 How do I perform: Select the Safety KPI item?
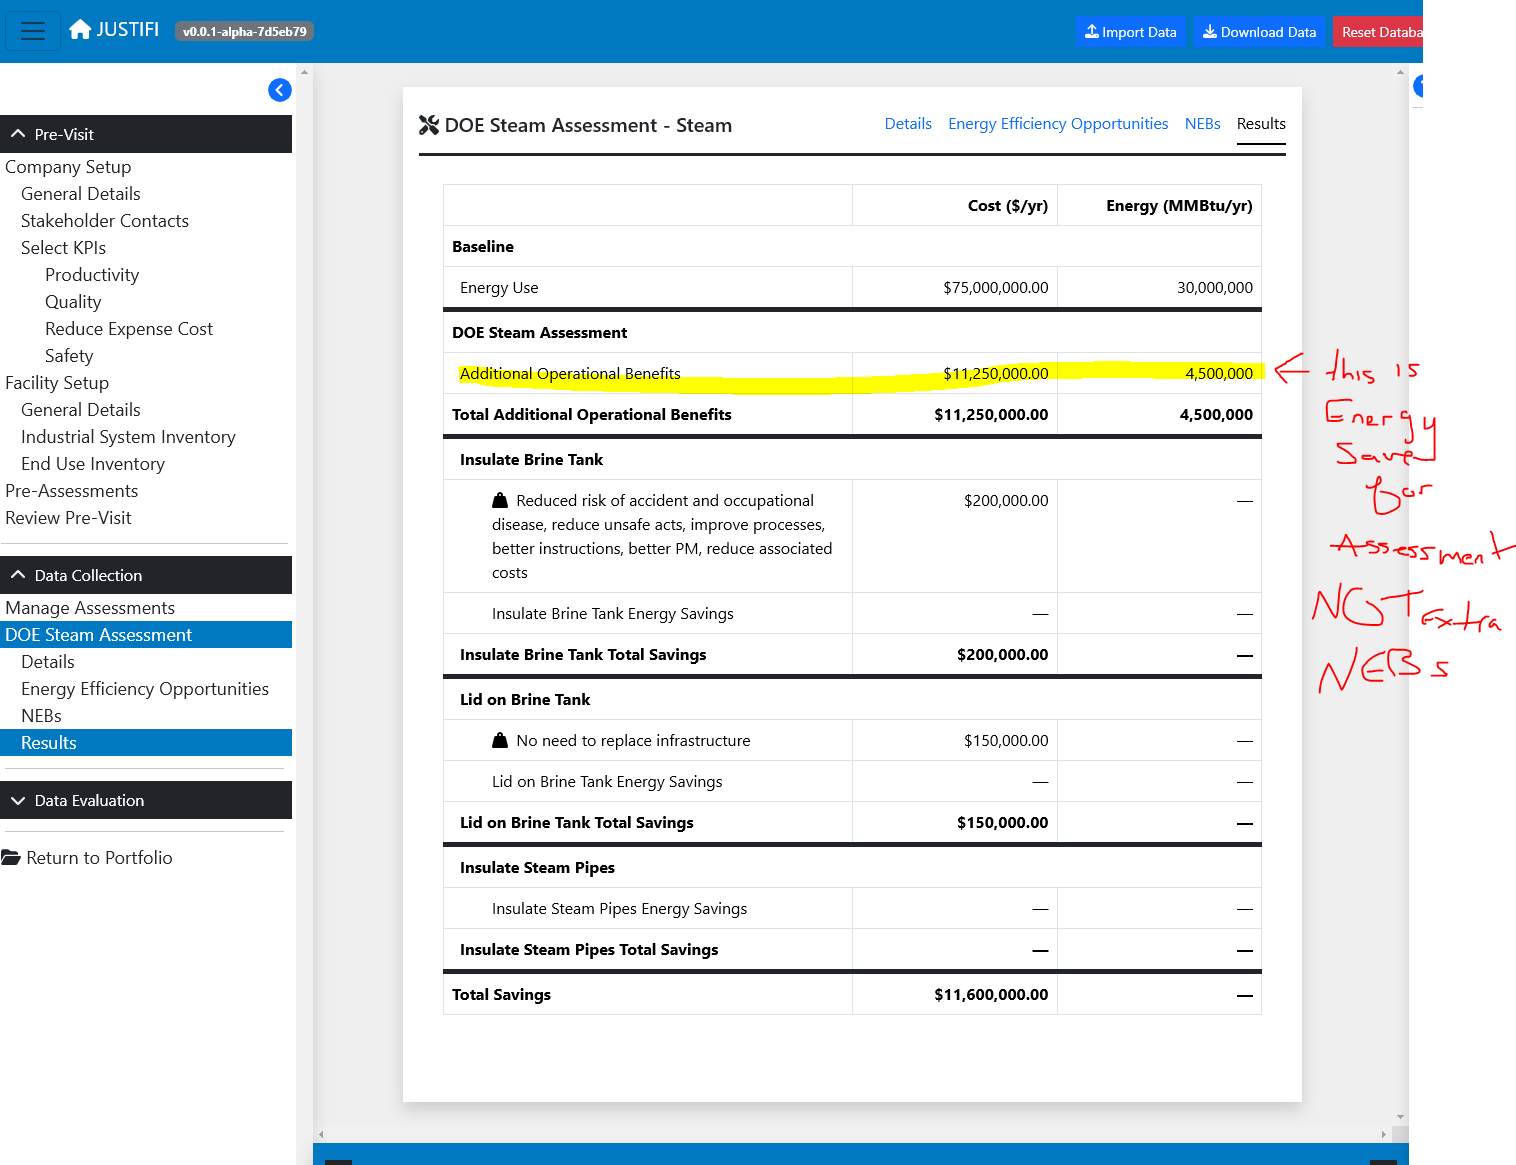tap(69, 356)
